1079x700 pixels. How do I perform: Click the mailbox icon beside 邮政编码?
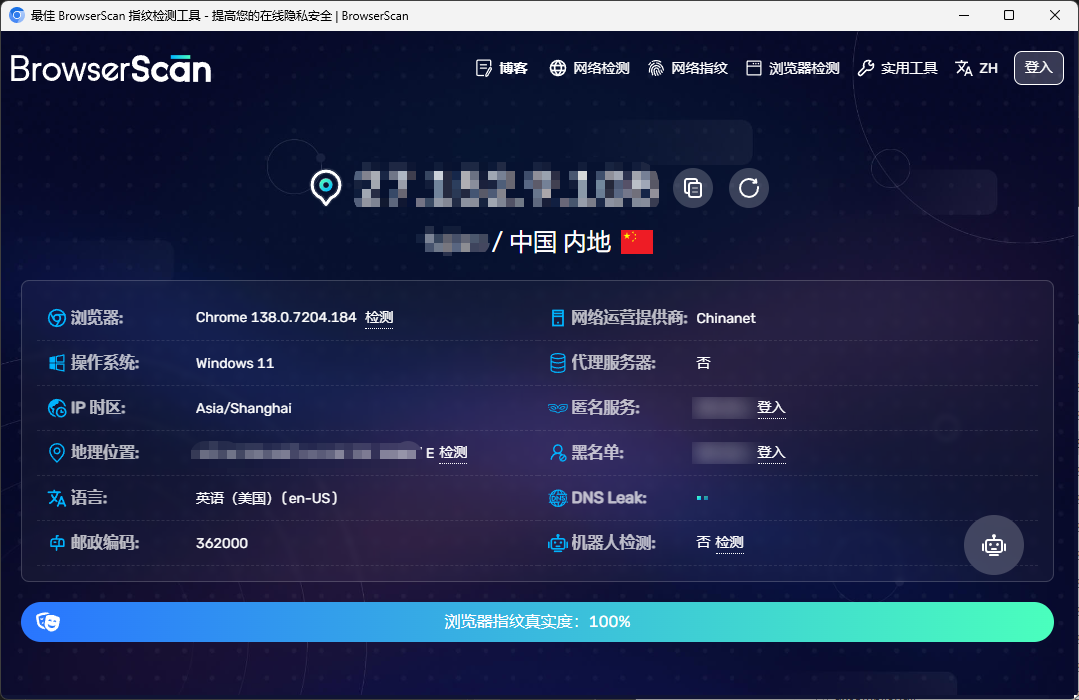[x=57, y=543]
